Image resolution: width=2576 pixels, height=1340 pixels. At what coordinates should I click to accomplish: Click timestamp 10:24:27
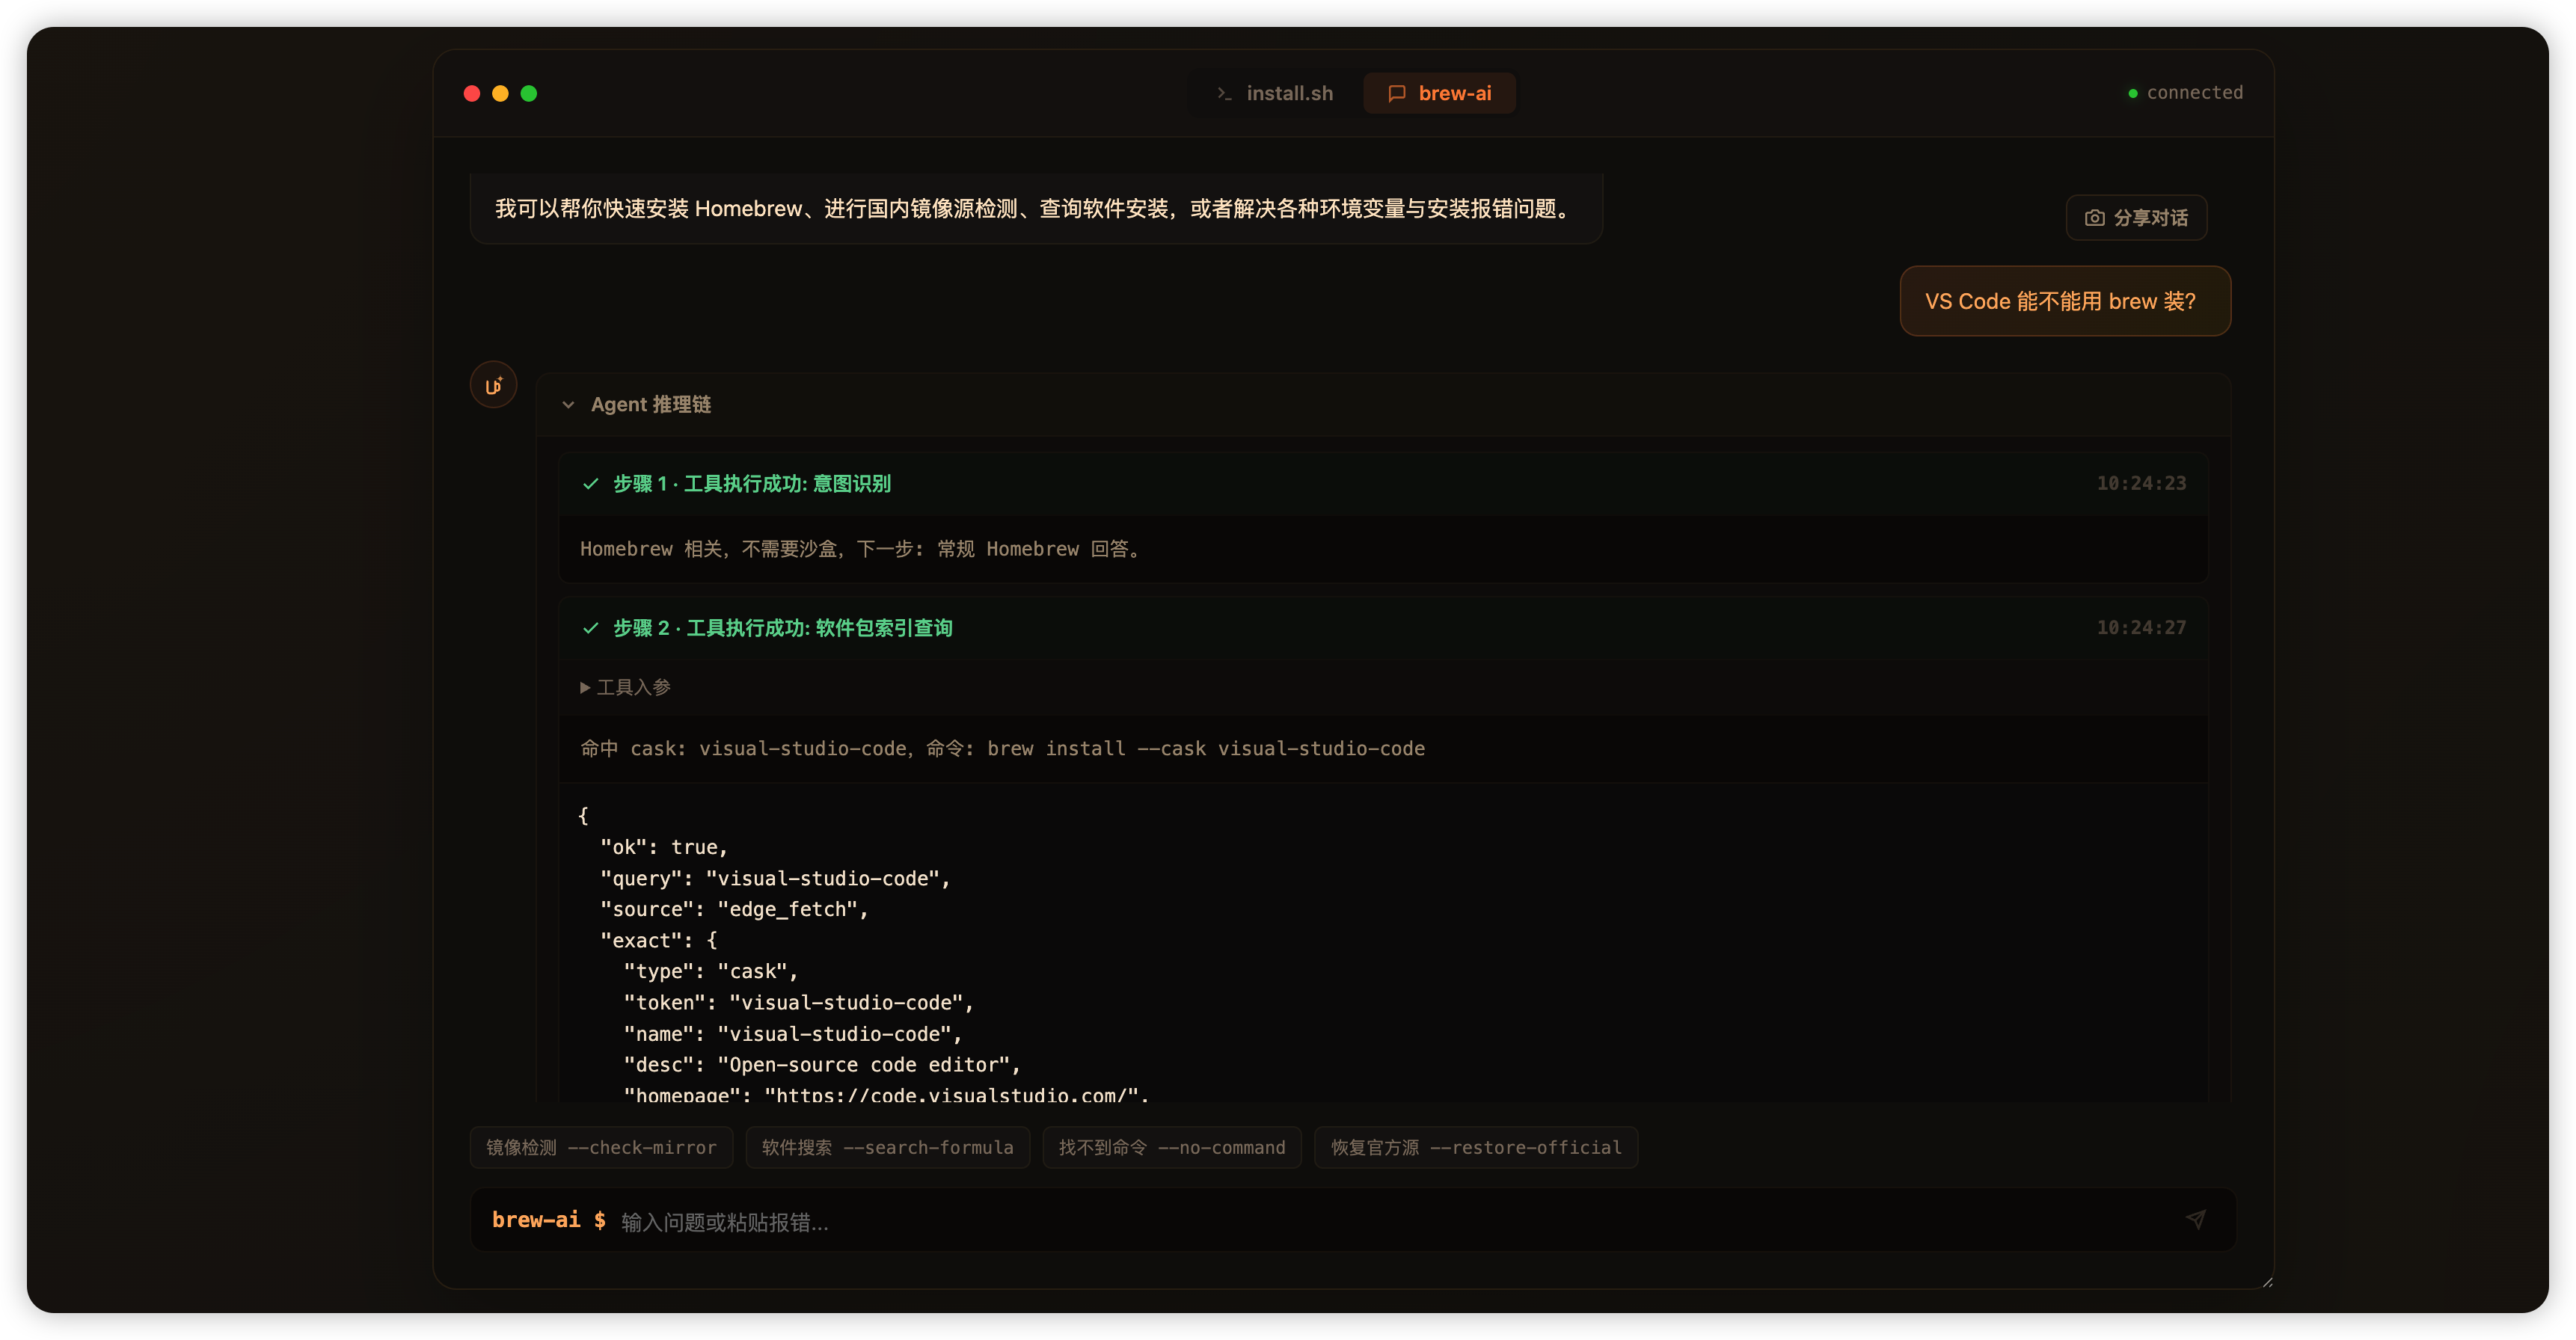pos(2141,627)
